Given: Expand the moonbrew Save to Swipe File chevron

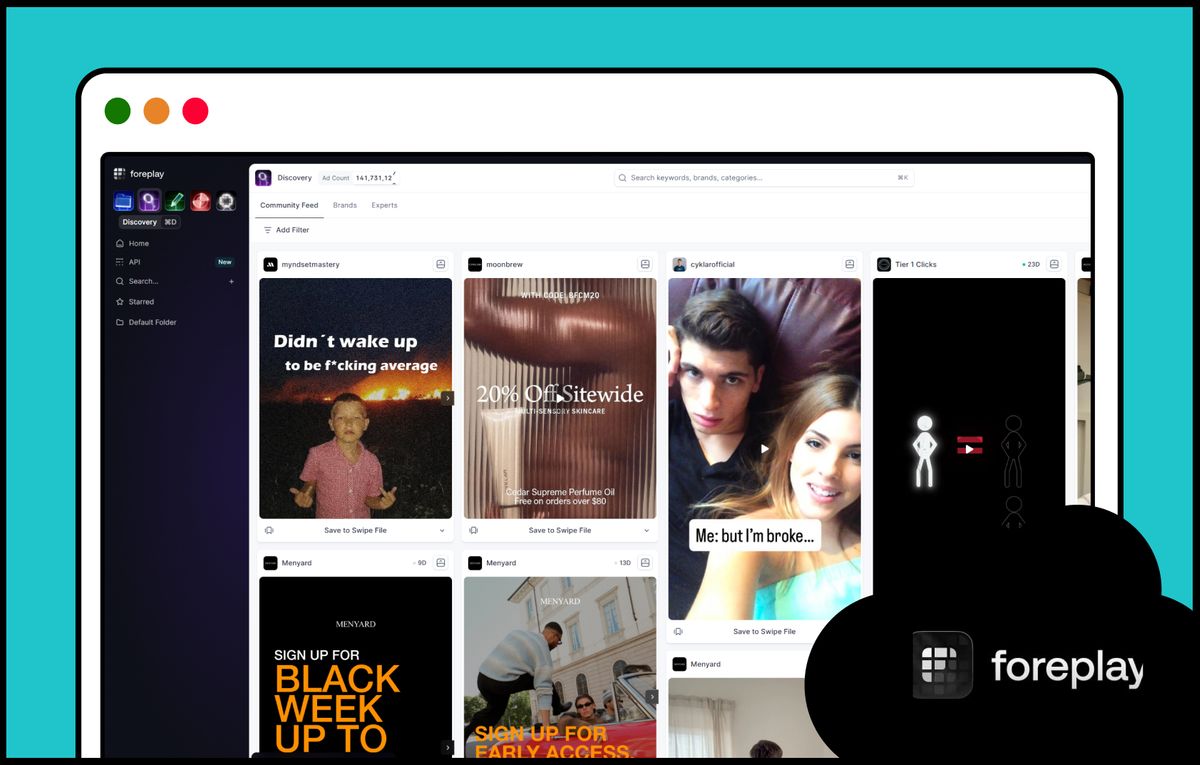Looking at the screenshot, I should tap(646, 530).
